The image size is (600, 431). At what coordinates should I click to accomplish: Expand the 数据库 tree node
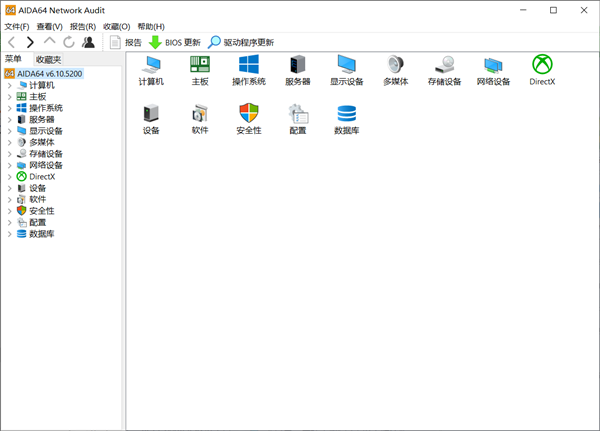click(10, 234)
